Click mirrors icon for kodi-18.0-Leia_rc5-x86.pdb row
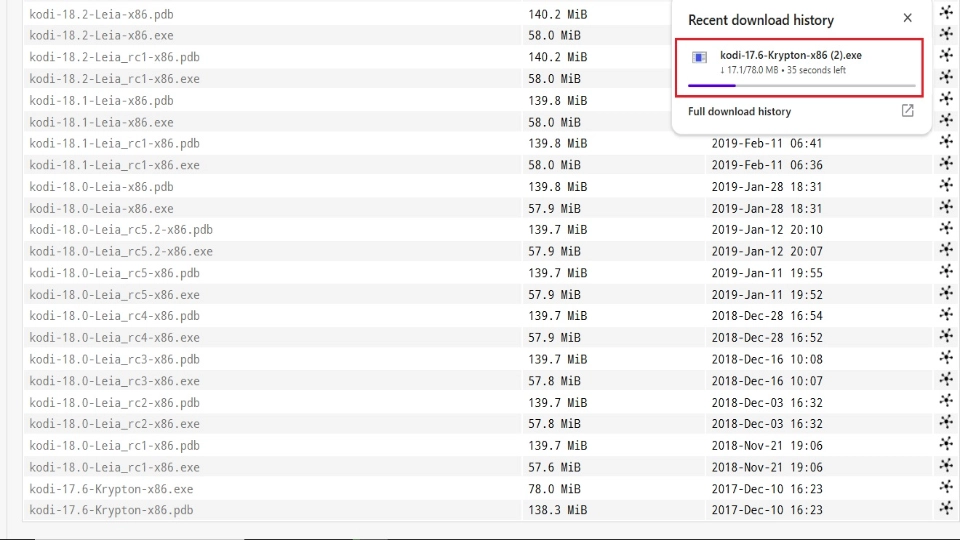This screenshot has height=540, width=960. click(x=947, y=271)
